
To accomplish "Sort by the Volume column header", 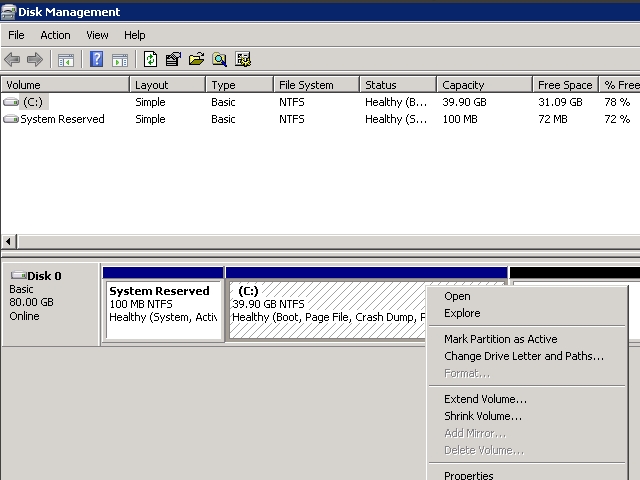I will click(x=65, y=84).
